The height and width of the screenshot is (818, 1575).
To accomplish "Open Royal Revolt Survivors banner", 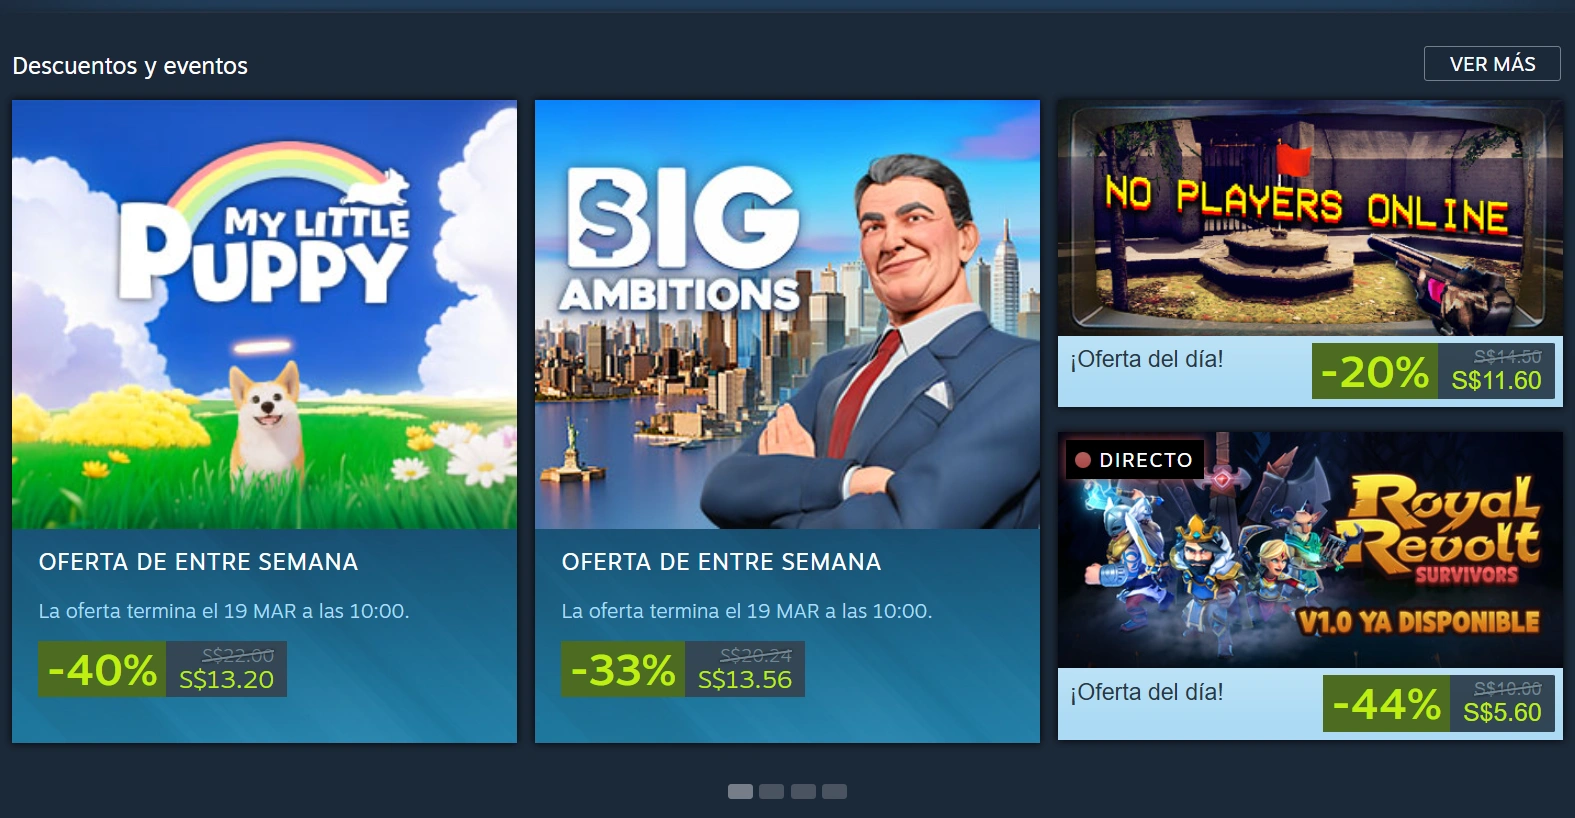I will pyautogui.click(x=1310, y=550).
